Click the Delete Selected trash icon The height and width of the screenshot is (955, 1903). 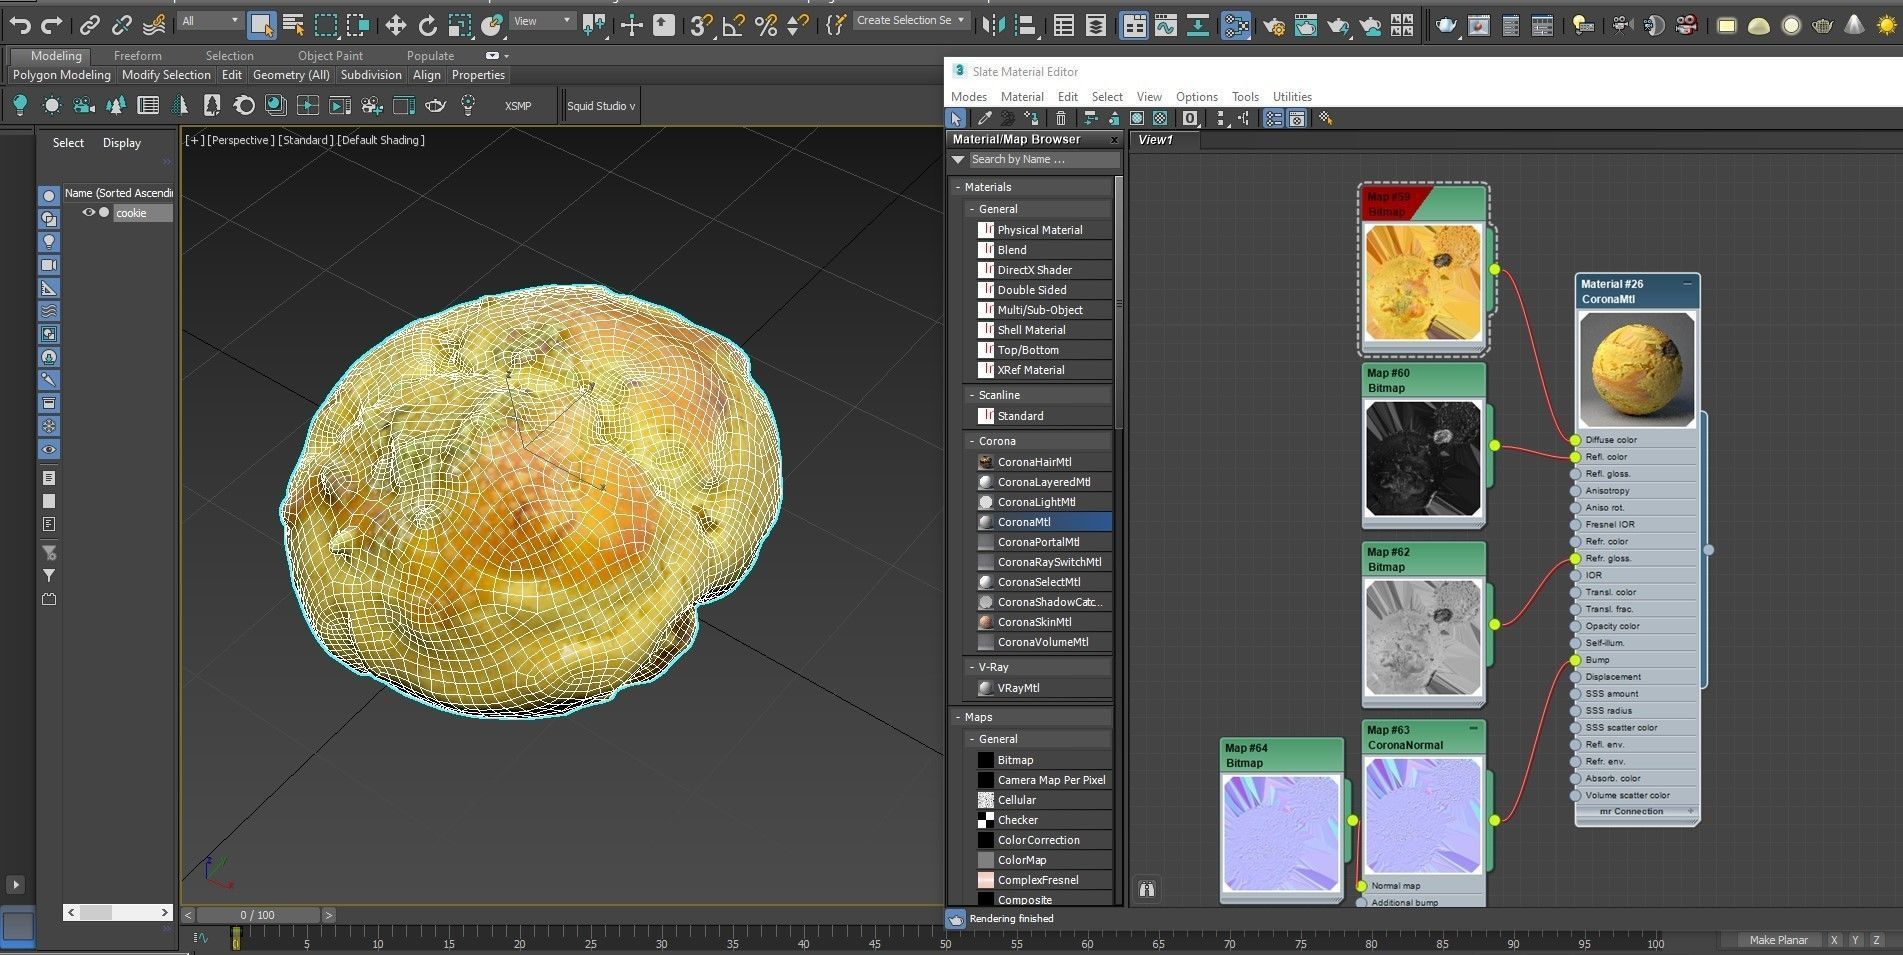pyautogui.click(x=1061, y=118)
